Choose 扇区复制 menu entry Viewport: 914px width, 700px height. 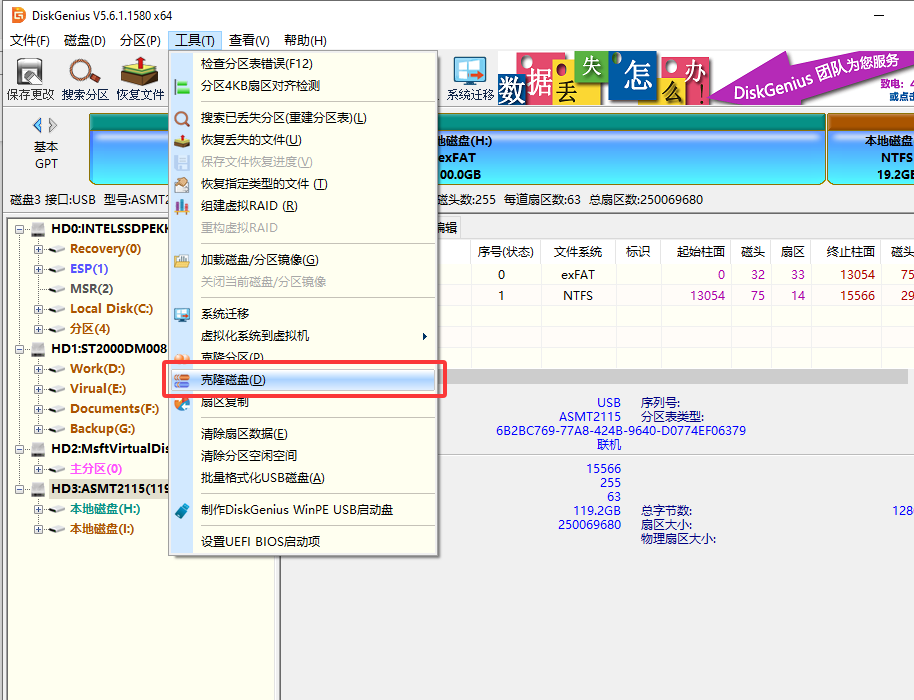(303, 402)
